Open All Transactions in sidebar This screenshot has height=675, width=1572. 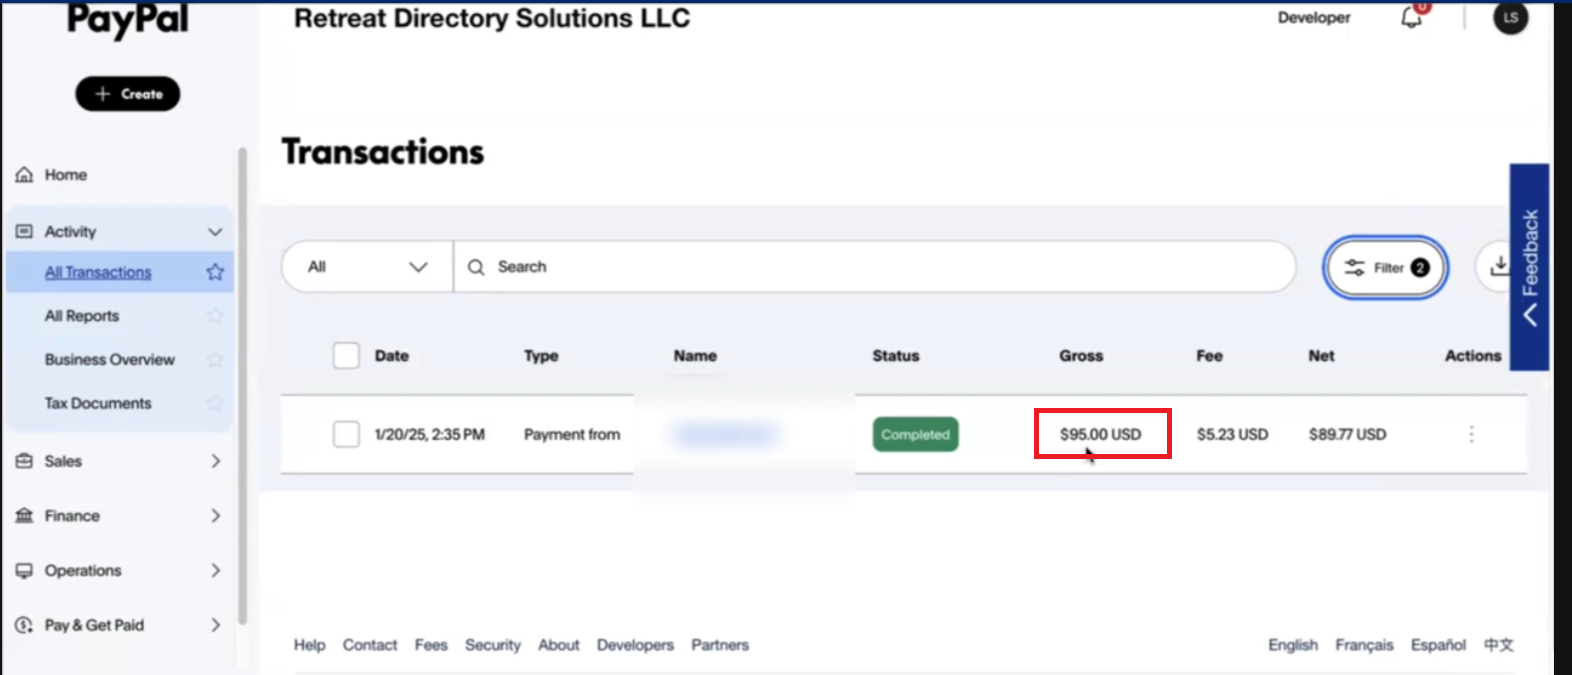coord(98,272)
